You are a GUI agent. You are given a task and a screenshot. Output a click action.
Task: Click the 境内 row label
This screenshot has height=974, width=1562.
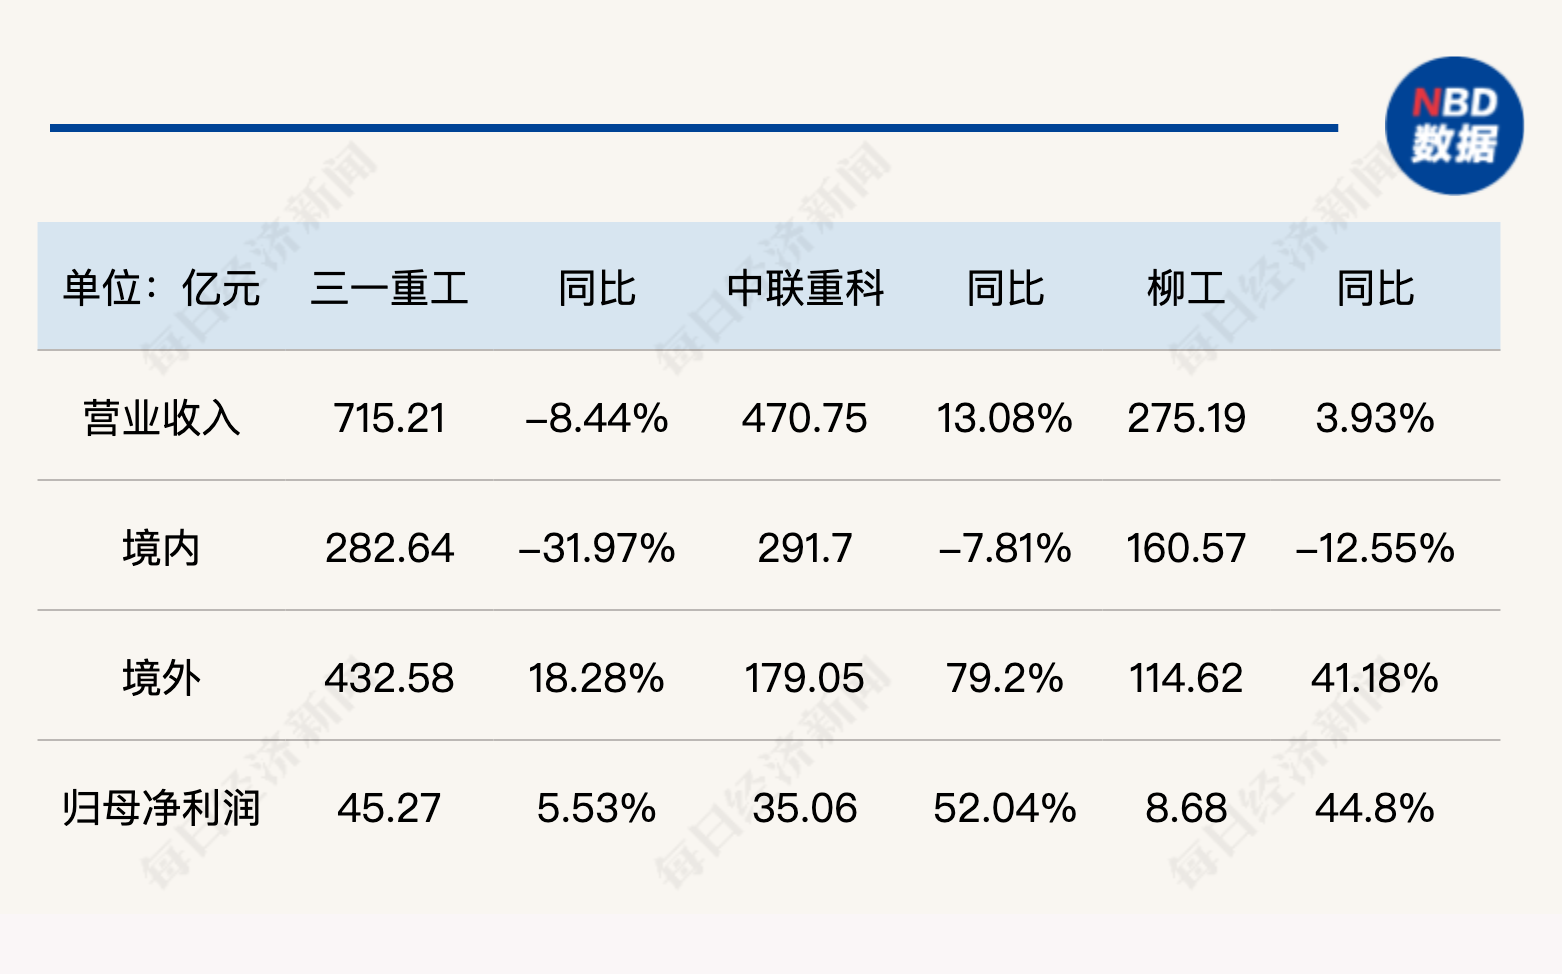(x=161, y=548)
